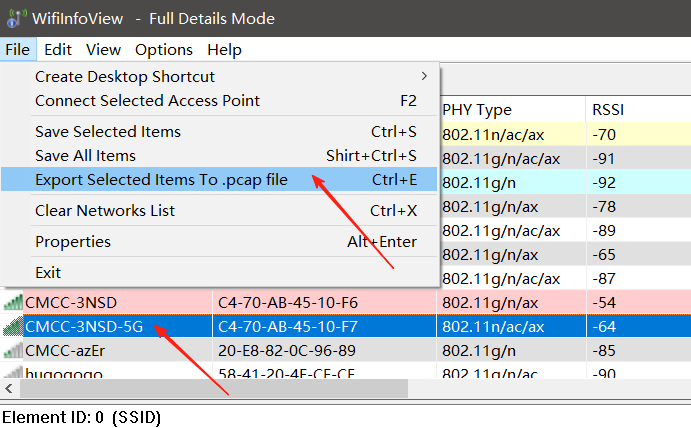Image resolution: width=691 pixels, height=428 pixels.
Task: Choose Clear Networks List
Action: [x=219, y=210]
